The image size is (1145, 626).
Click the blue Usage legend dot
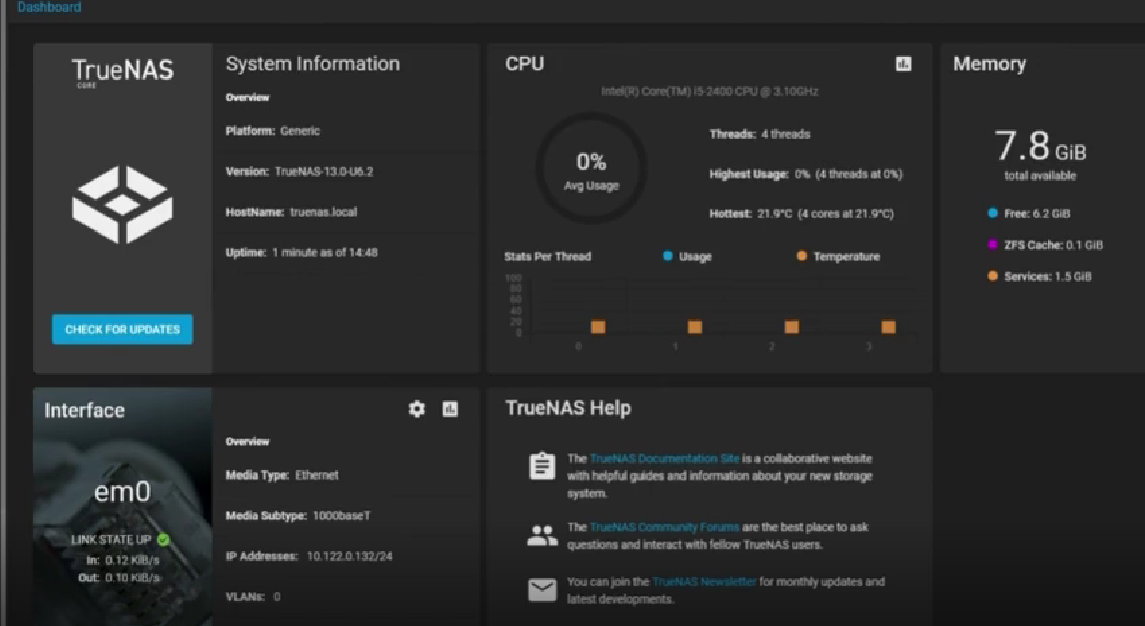667,256
